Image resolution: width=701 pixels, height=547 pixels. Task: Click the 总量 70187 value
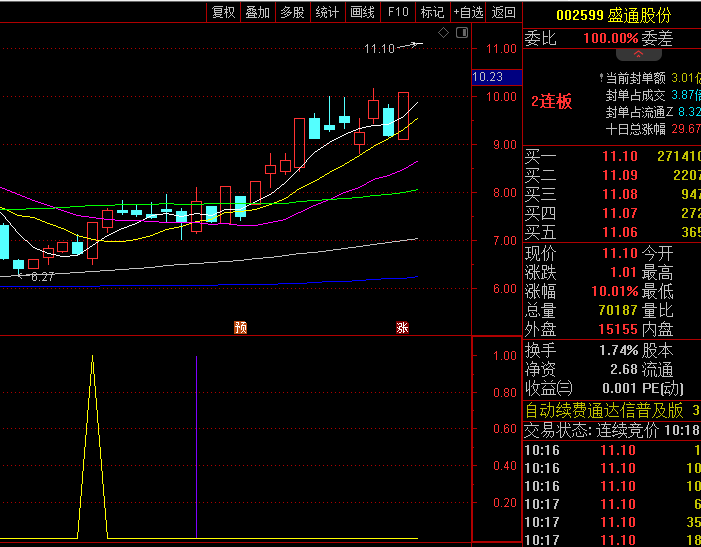pyautogui.click(x=618, y=310)
